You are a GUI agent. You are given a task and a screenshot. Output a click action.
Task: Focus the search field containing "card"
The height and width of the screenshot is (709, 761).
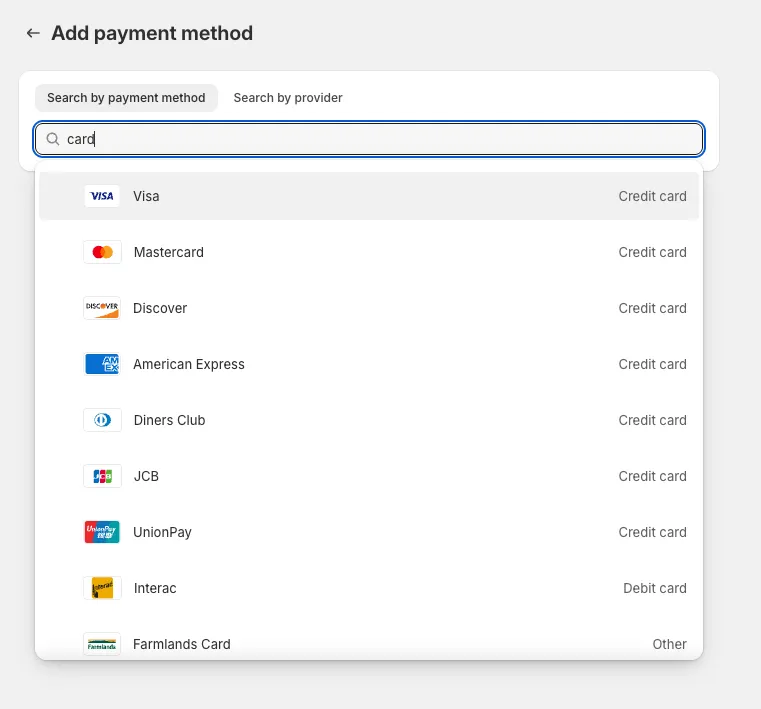[369, 139]
